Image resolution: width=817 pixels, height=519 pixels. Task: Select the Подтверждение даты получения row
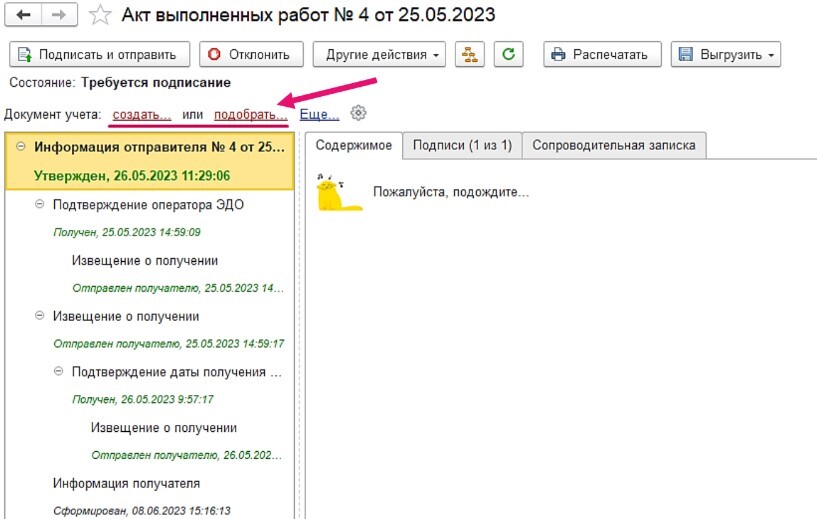177,372
